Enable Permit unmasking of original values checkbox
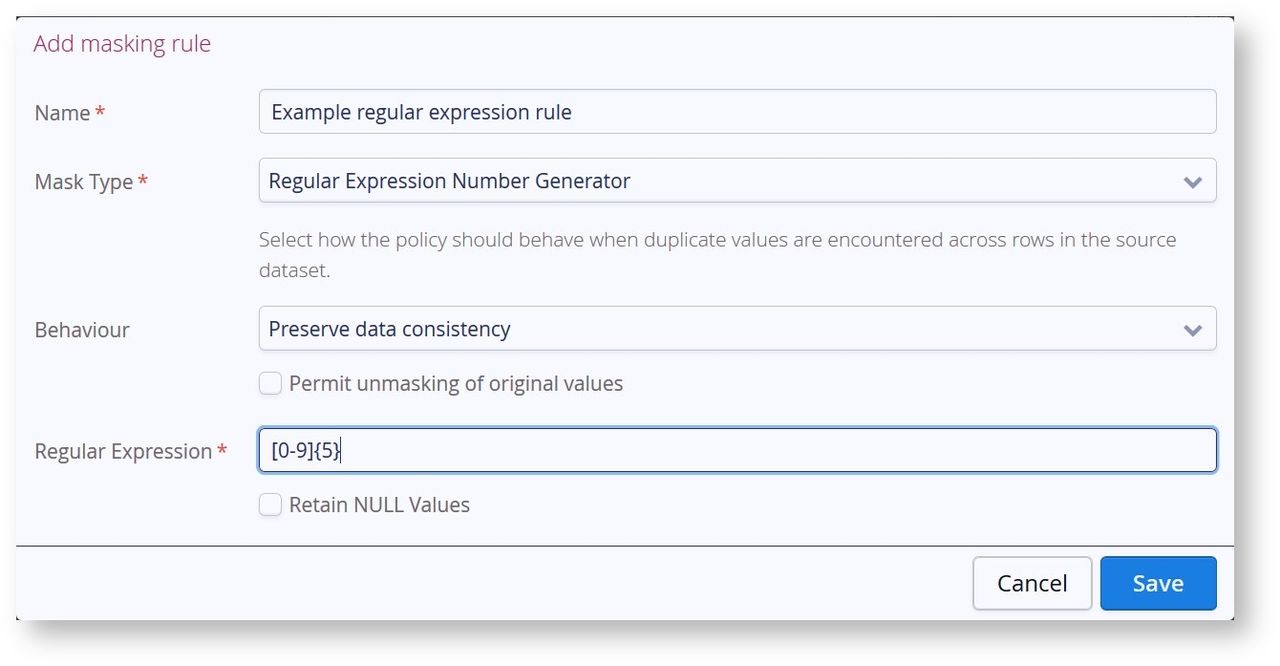The height and width of the screenshot is (666, 1280). point(270,383)
